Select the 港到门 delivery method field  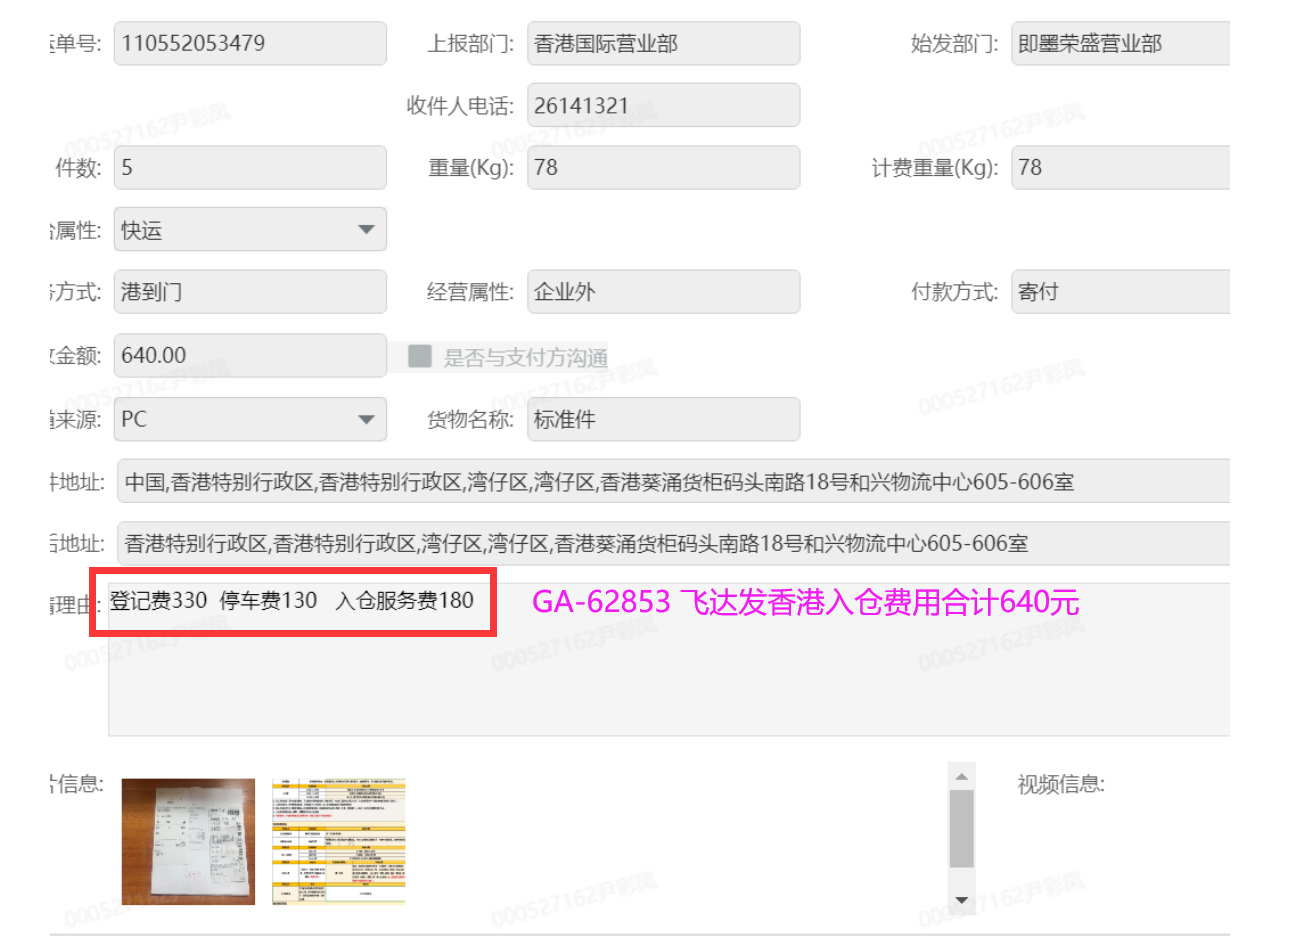[249, 292]
